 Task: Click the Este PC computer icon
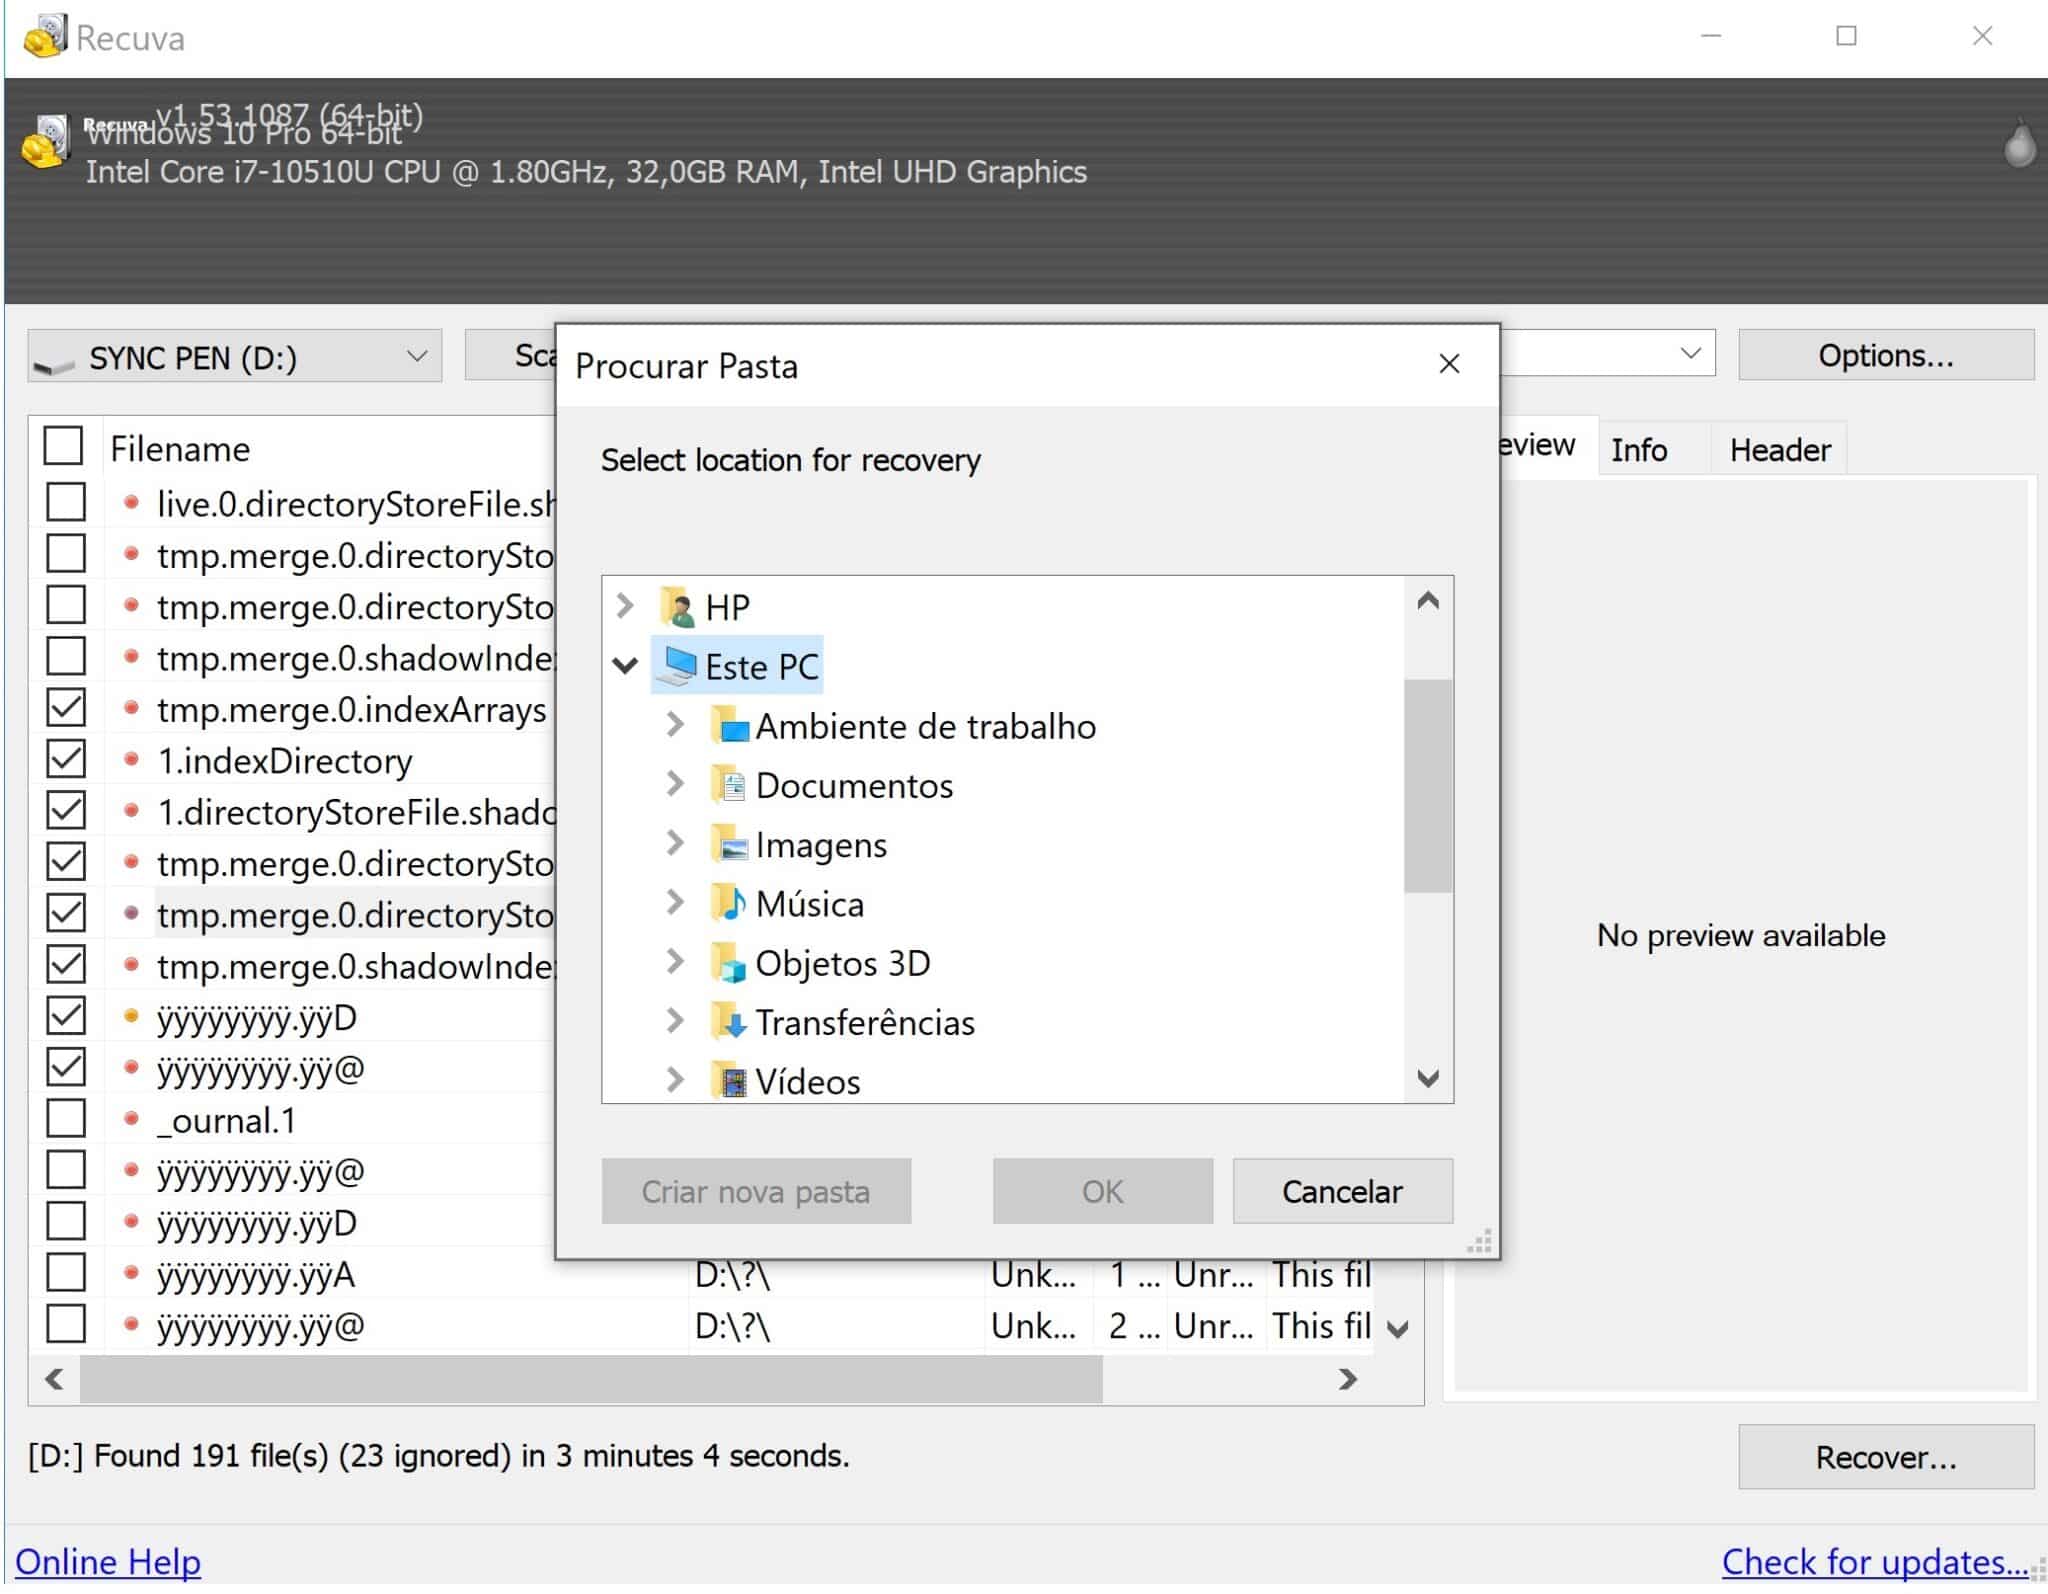point(679,666)
